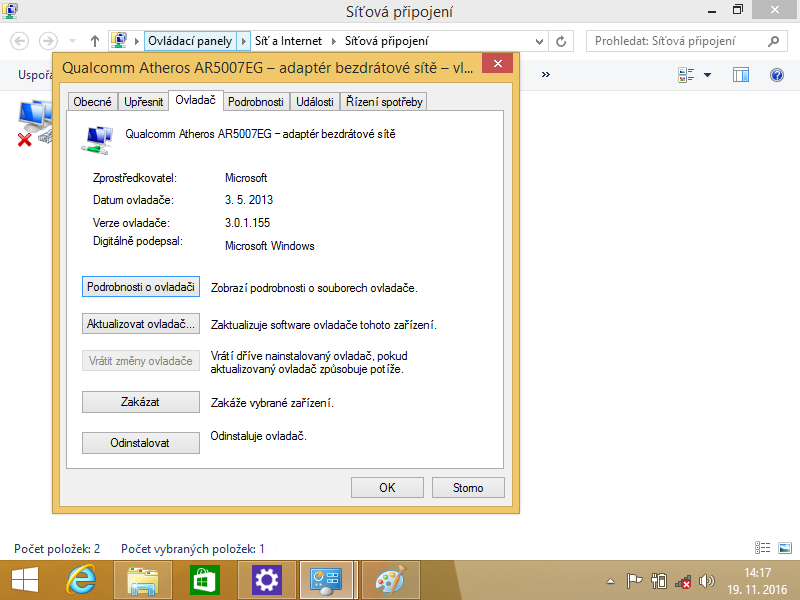
Task: Click the Odinstalovat button
Action: pos(140,442)
